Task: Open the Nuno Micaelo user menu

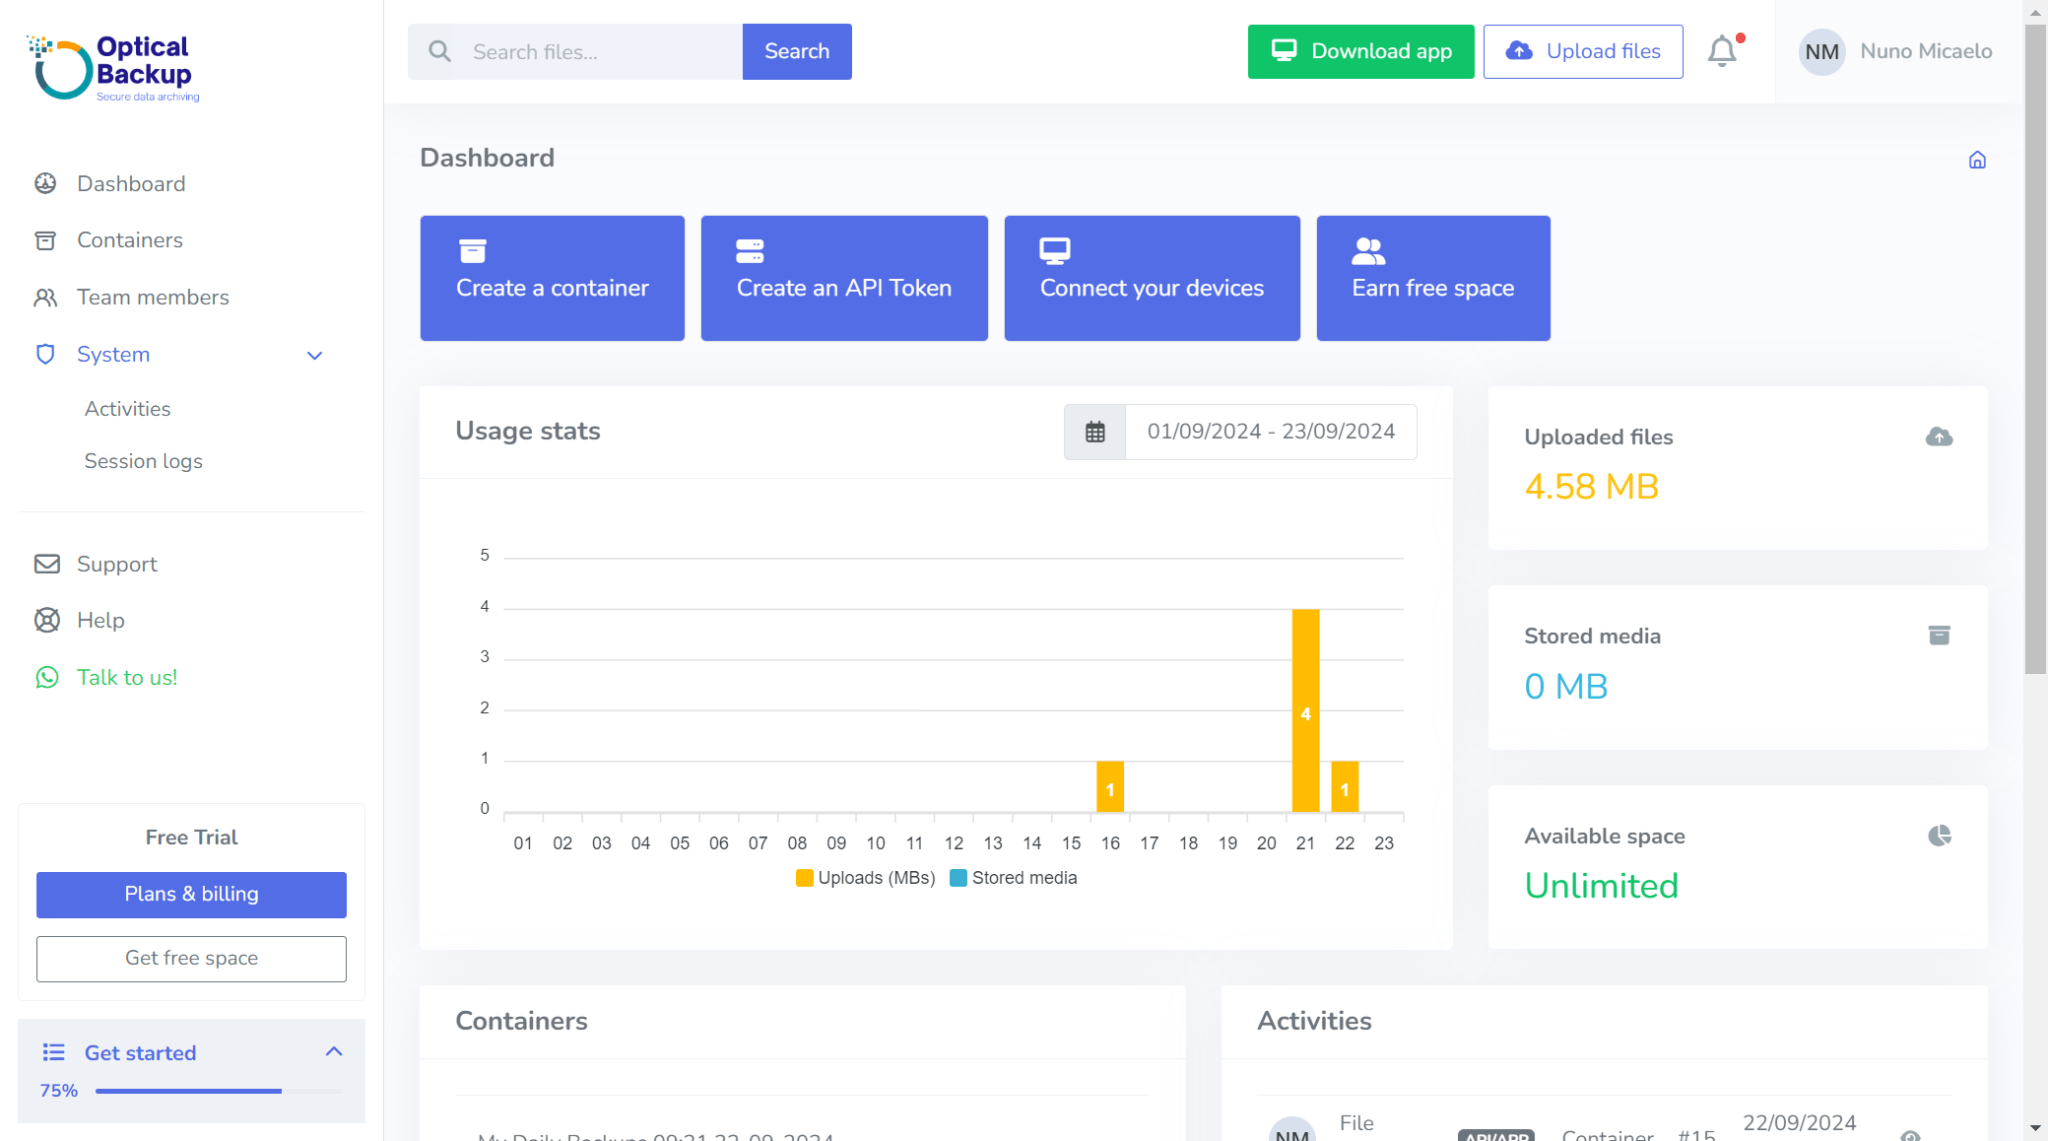Action: (x=1895, y=51)
